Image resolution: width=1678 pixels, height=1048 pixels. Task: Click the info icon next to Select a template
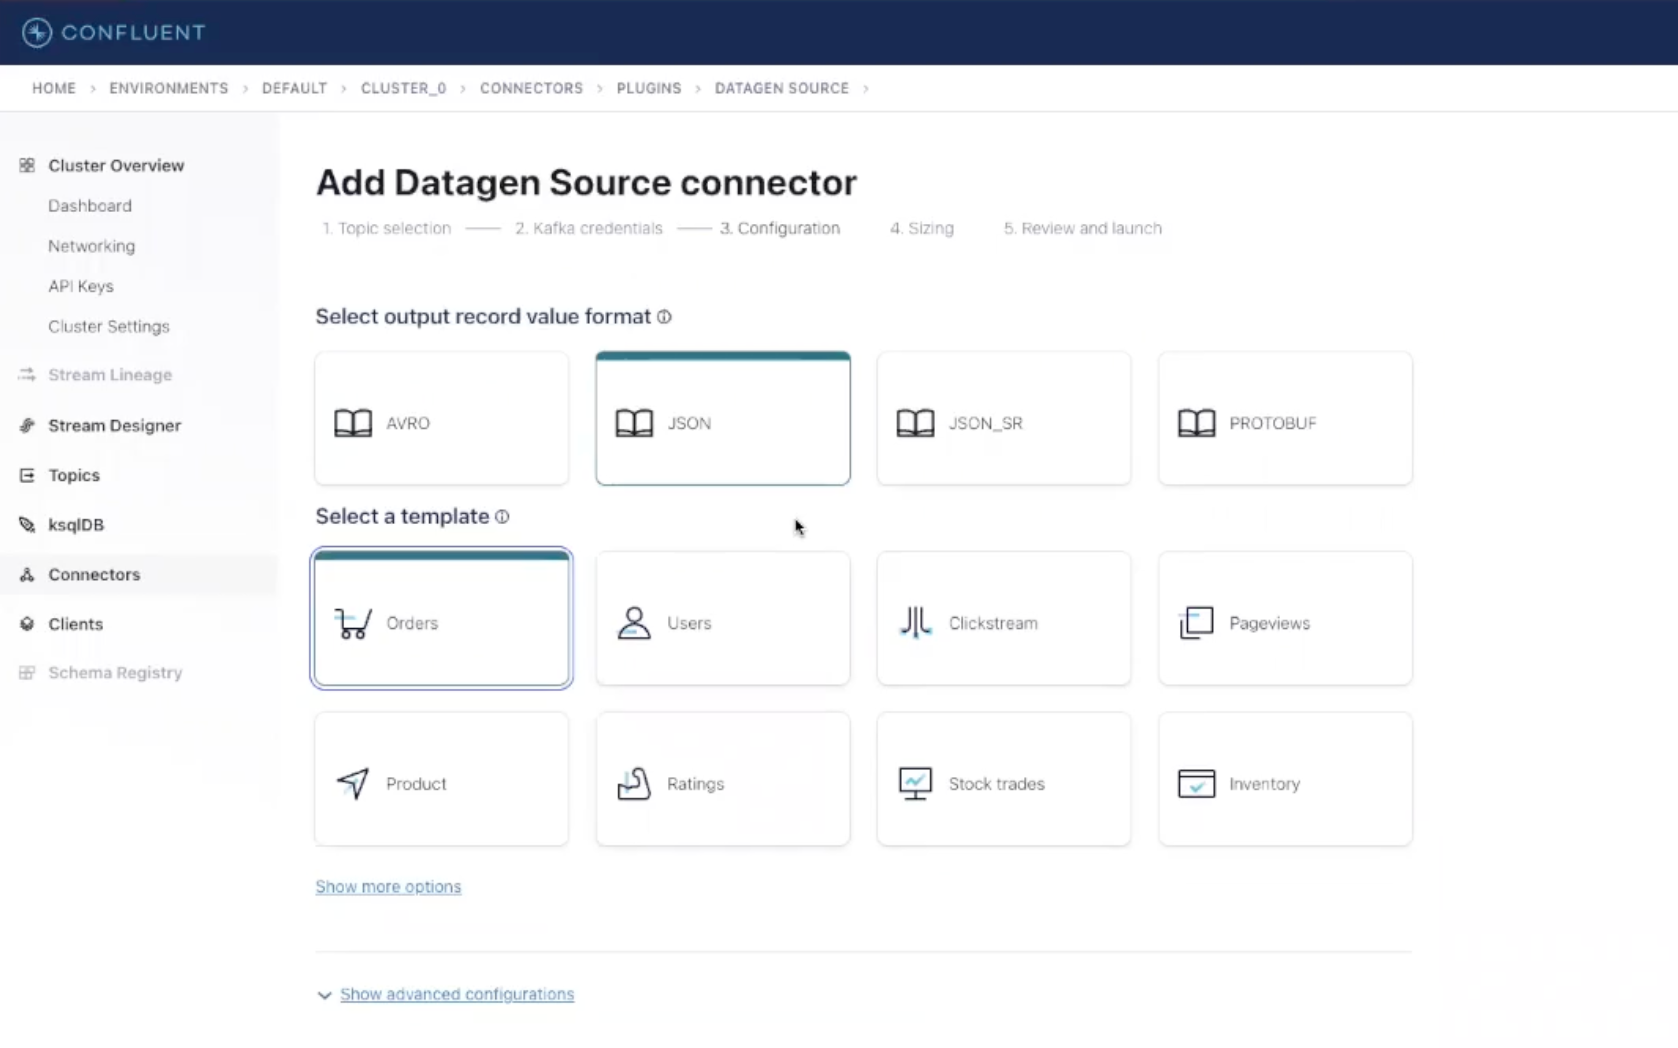point(502,517)
